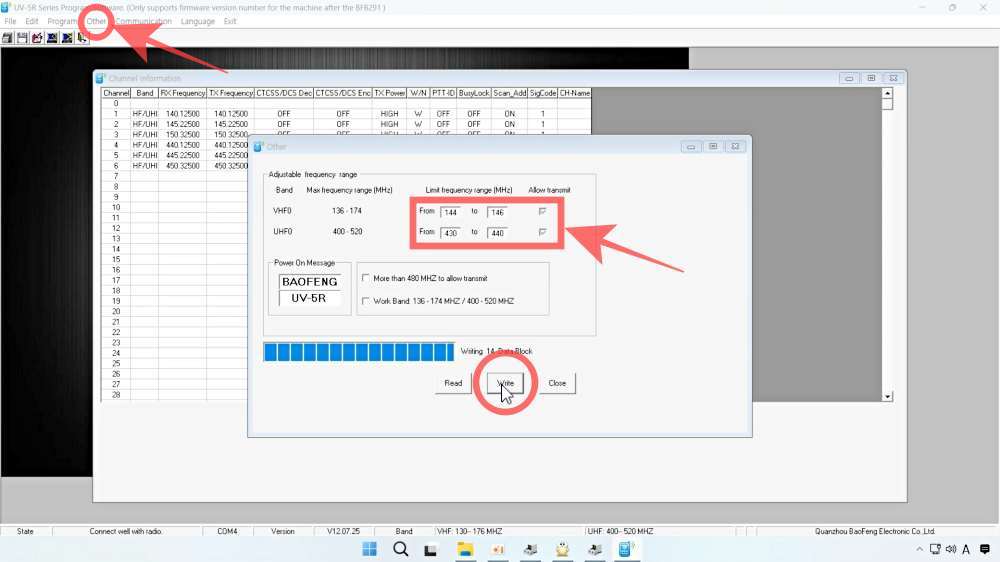Click the Scan_Add ON cell in channel 2
The width and height of the screenshot is (1000, 562).
coord(510,124)
